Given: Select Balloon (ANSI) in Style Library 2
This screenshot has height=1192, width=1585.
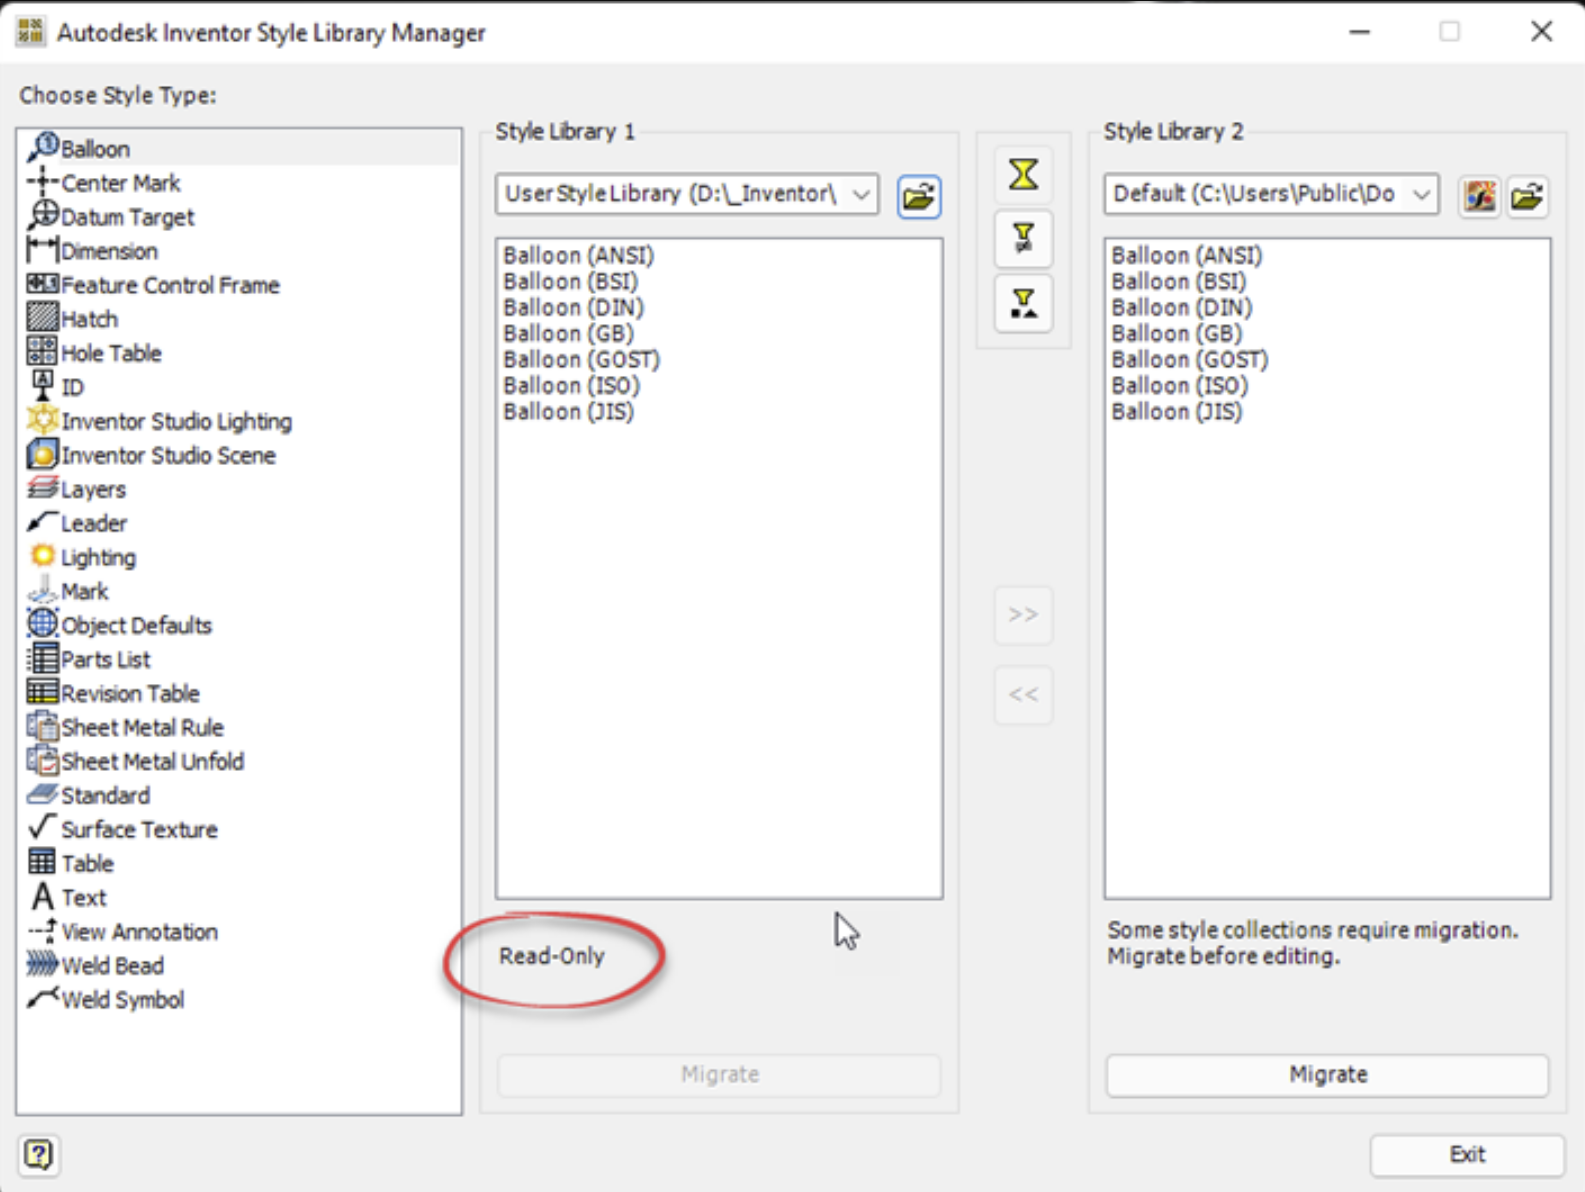Looking at the screenshot, I should point(1187,255).
